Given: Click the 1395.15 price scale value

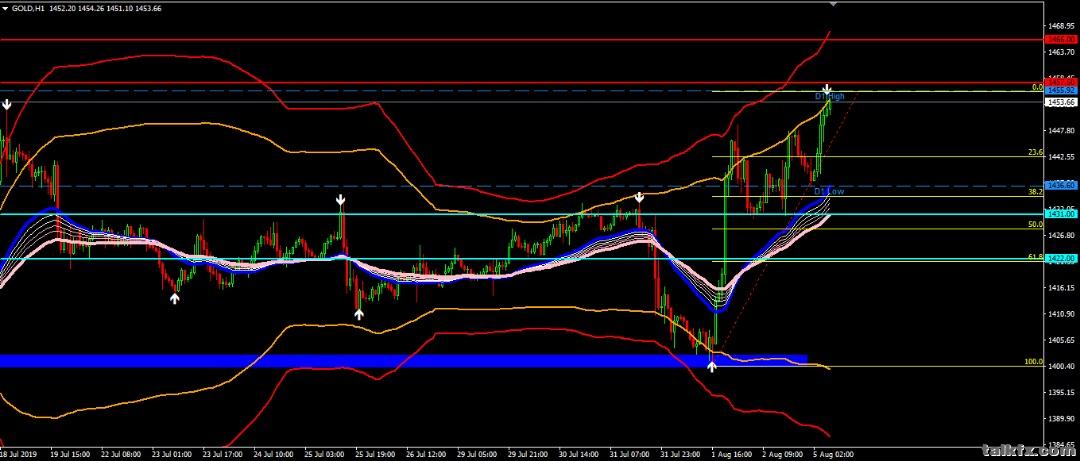Looking at the screenshot, I should 1061,392.
